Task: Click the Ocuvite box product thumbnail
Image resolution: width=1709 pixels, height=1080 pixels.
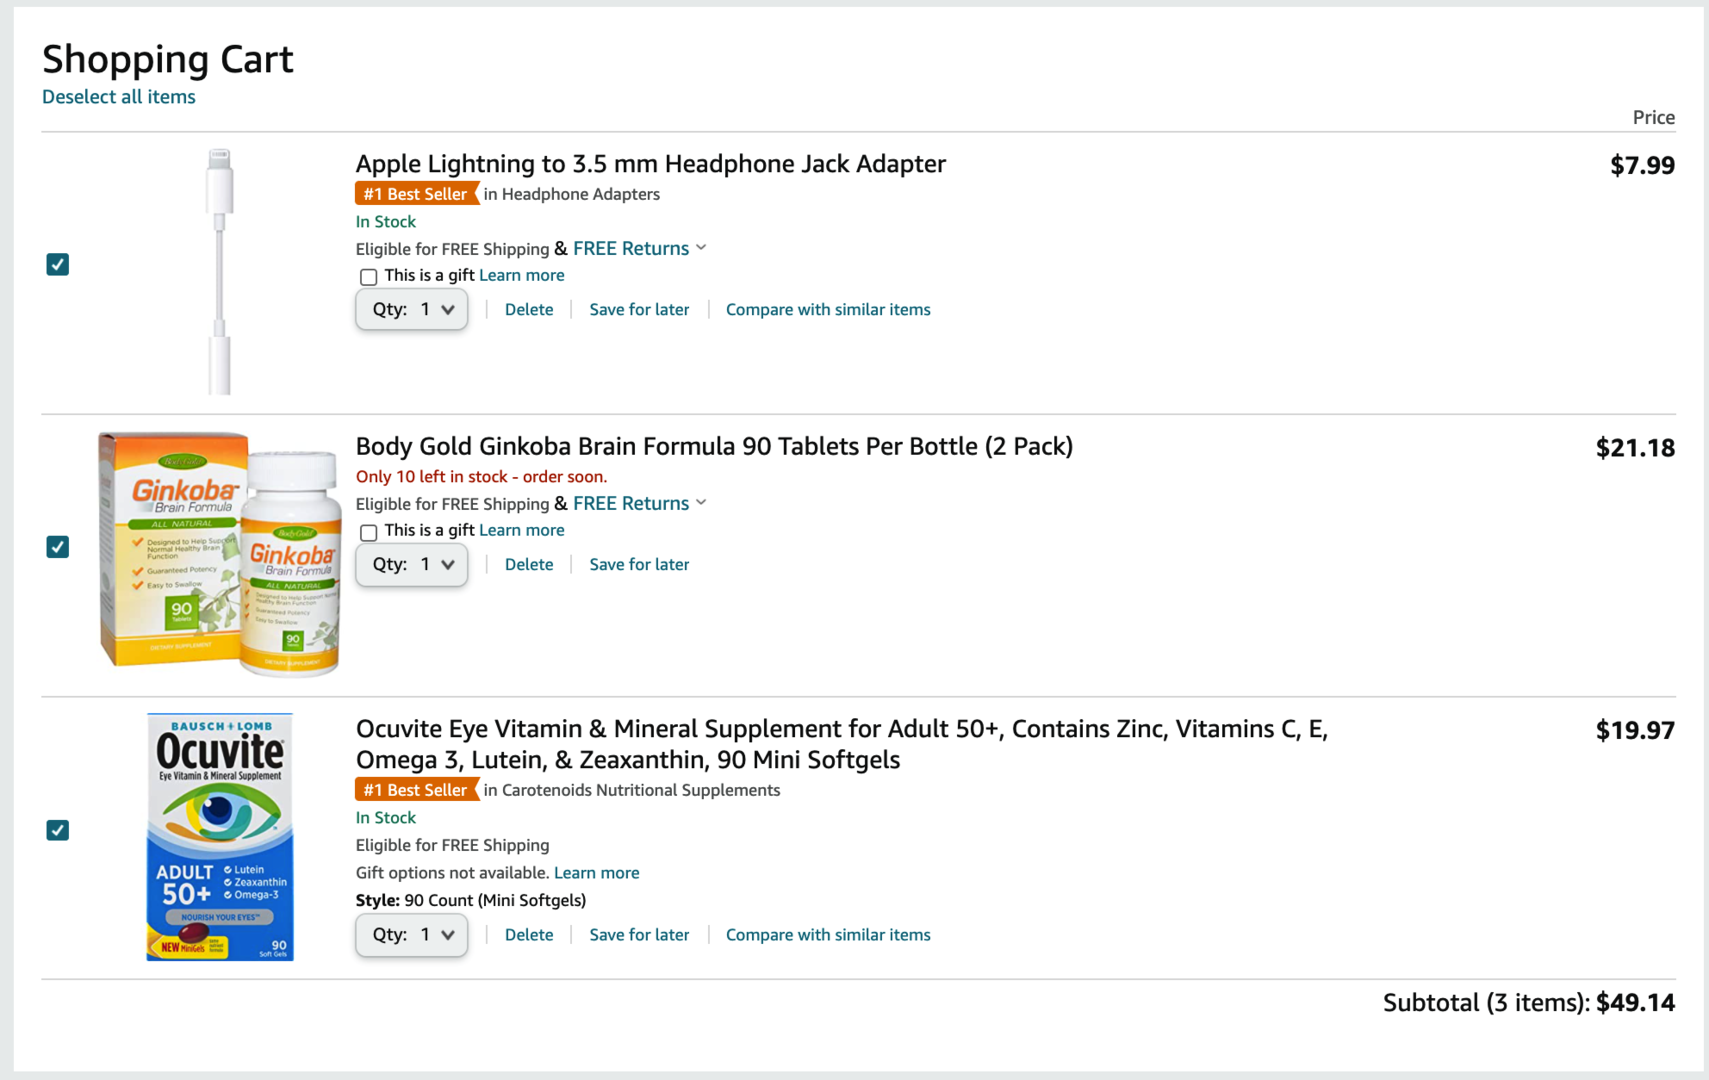Action: tap(220, 836)
